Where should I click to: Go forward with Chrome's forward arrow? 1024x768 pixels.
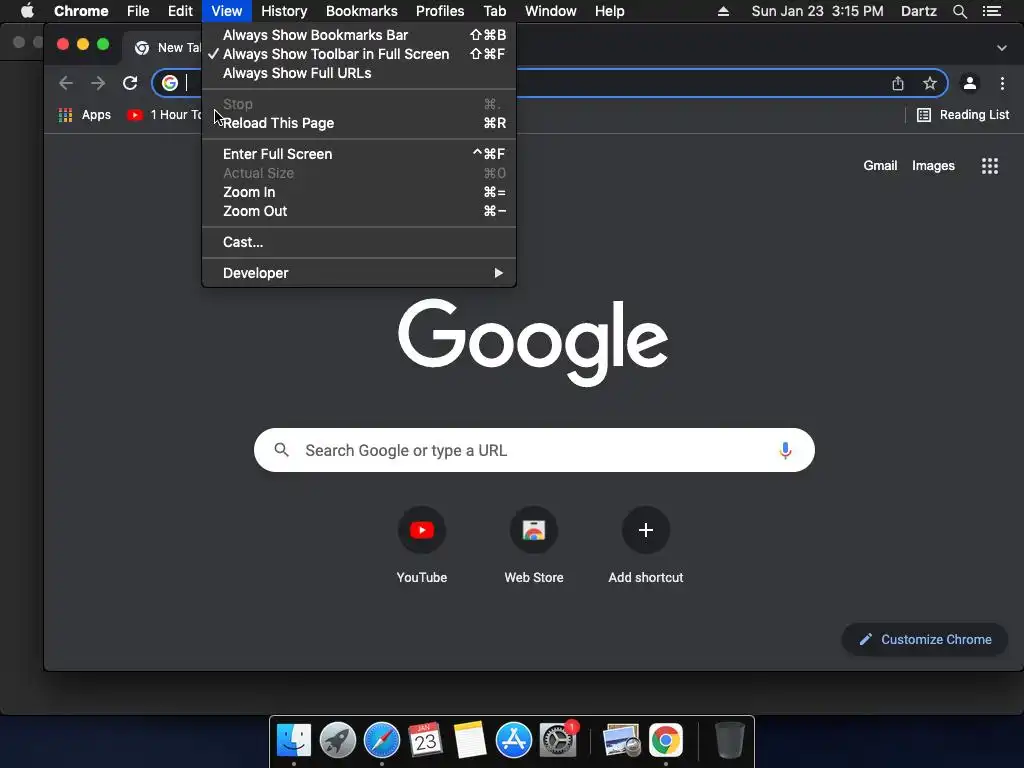[98, 83]
